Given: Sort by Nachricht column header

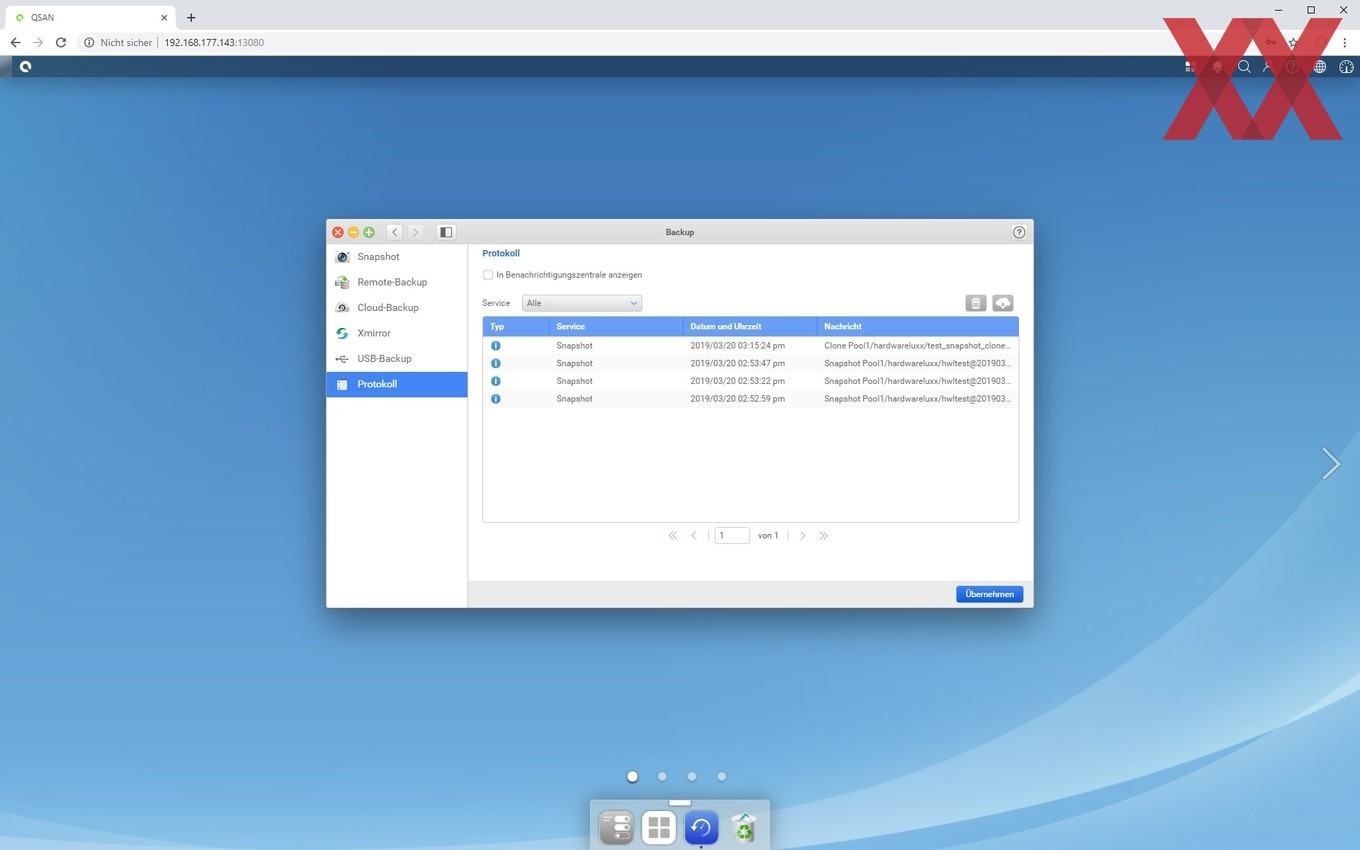Looking at the screenshot, I should click(917, 326).
